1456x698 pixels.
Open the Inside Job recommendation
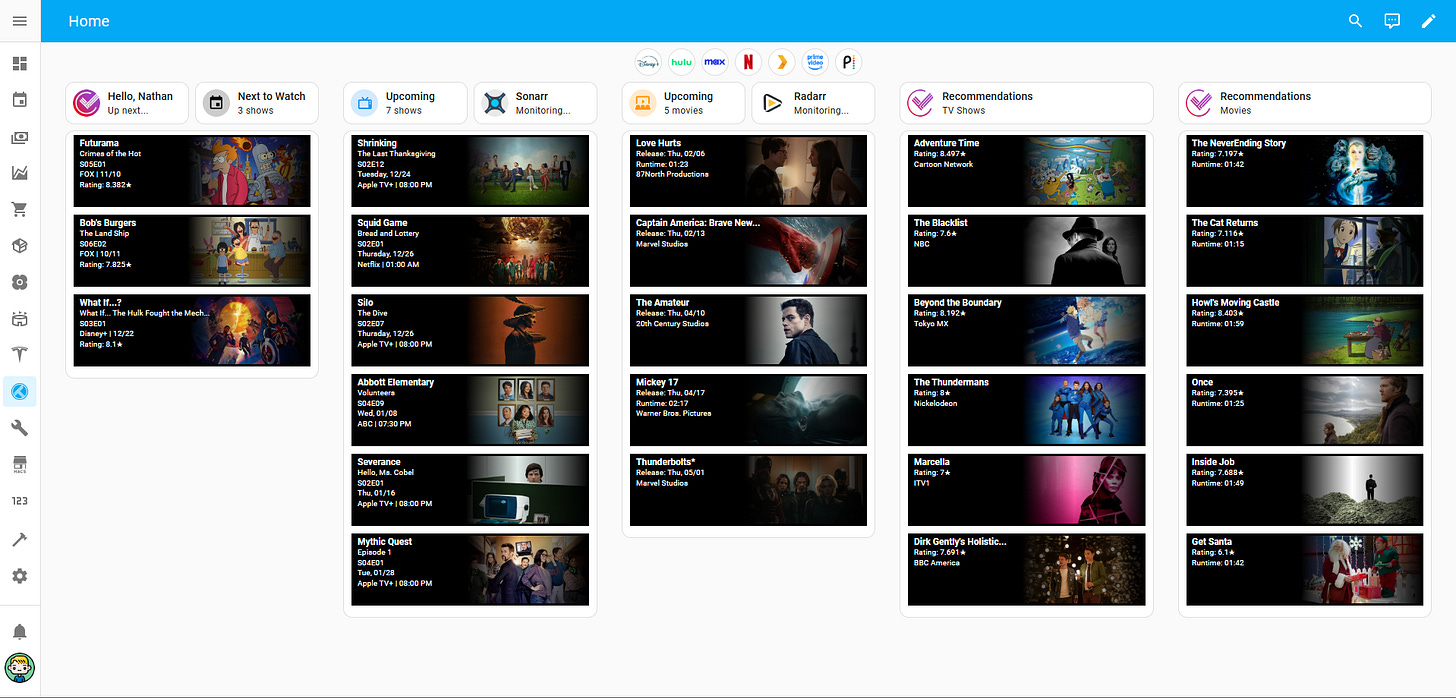click(1304, 490)
